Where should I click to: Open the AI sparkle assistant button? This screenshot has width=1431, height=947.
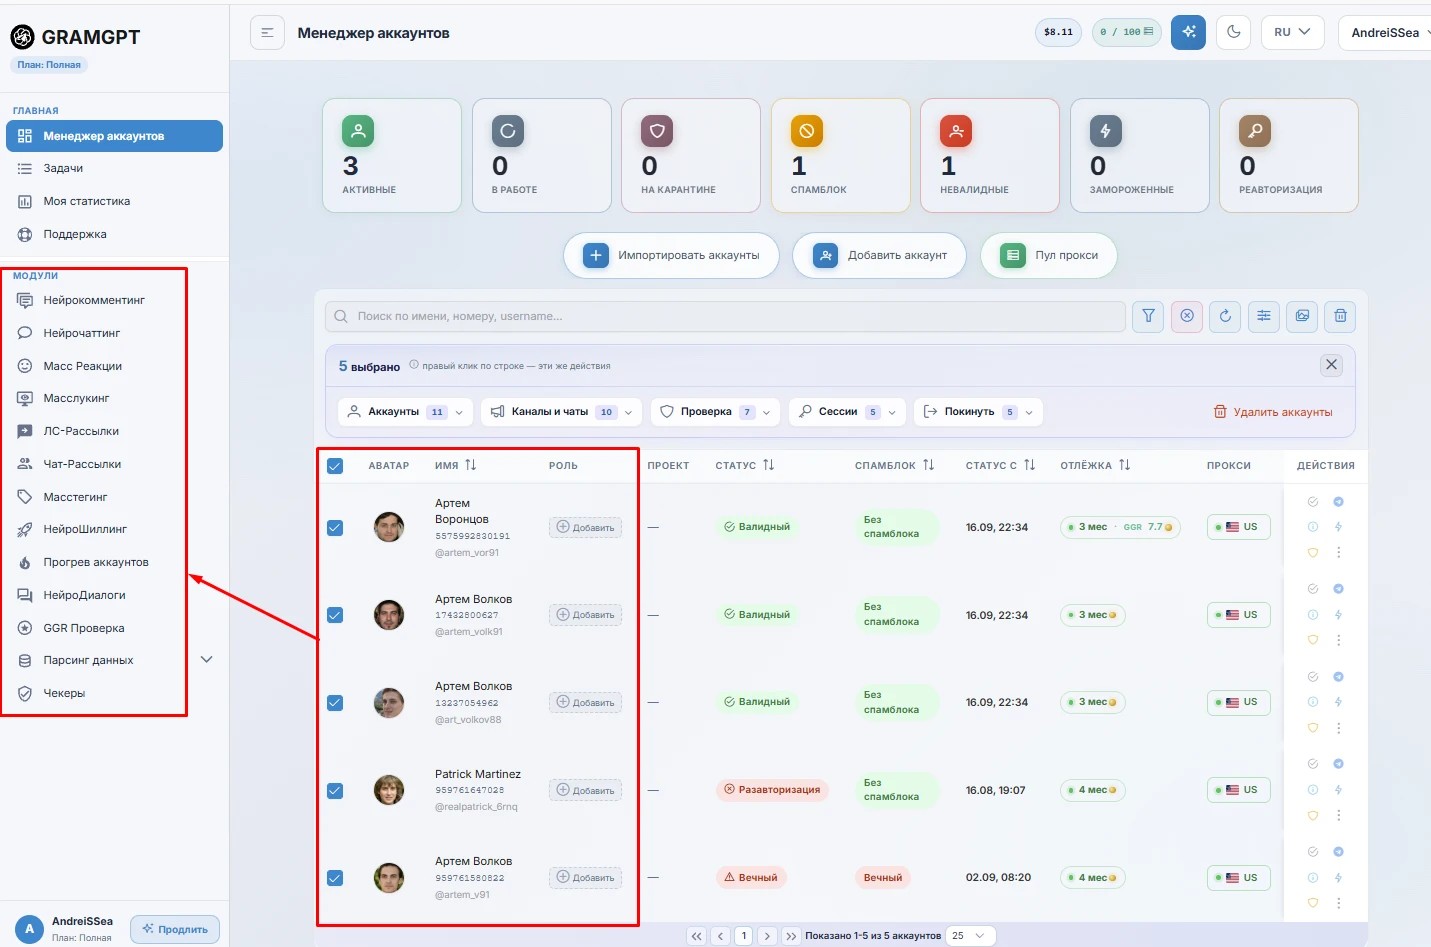click(1188, 32)
